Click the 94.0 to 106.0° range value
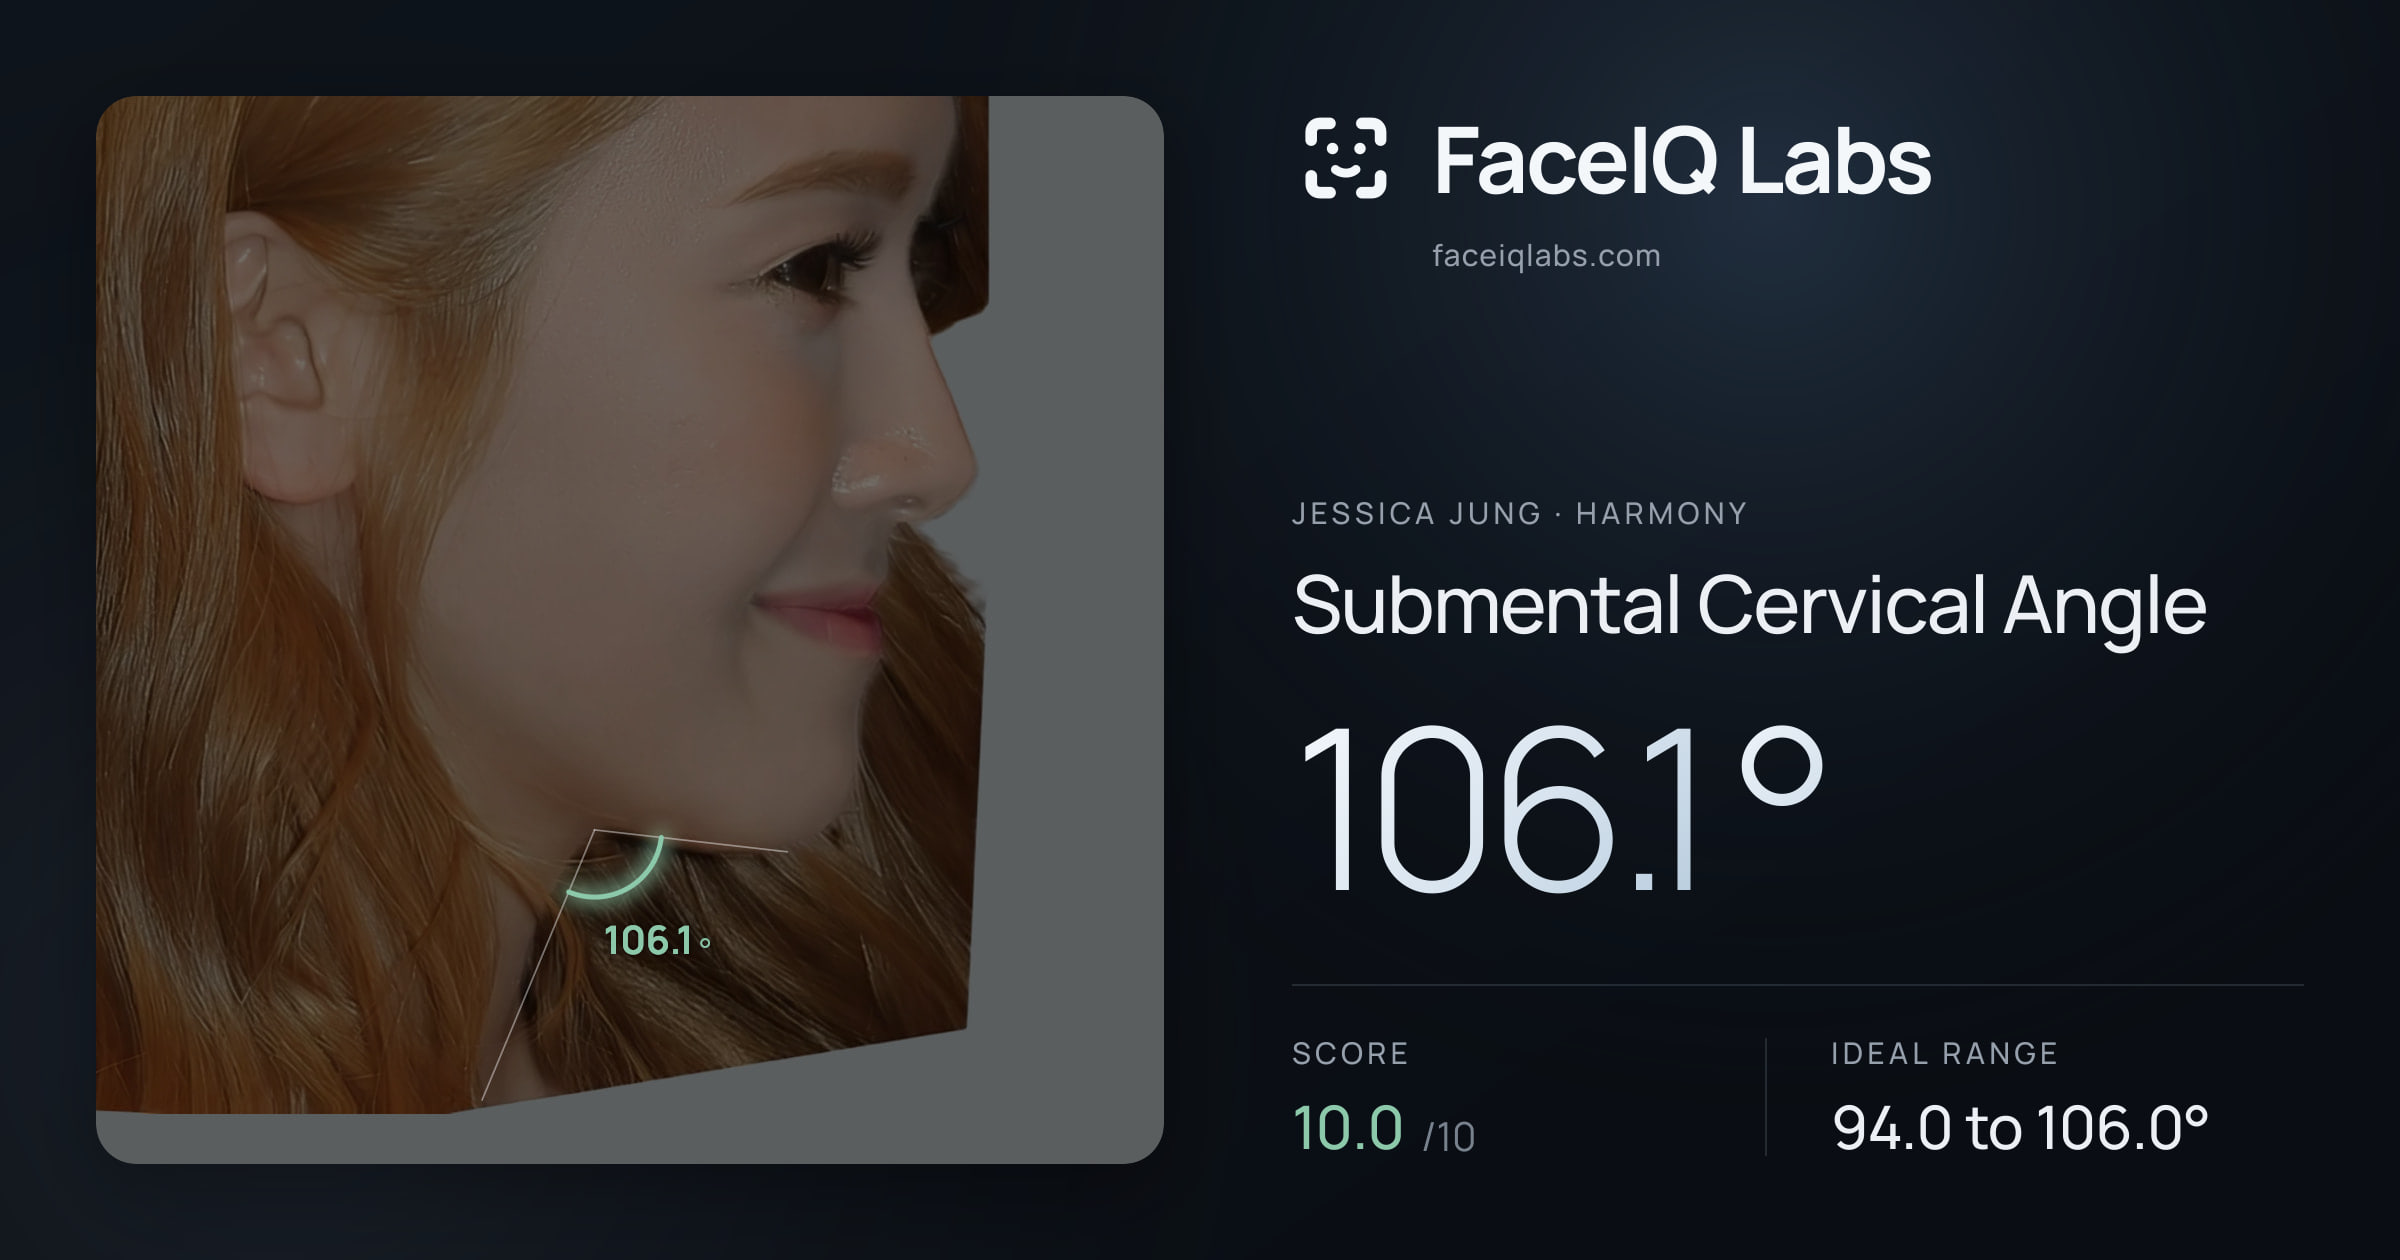The image size is (2400, 1260). pos(2020,1128)
